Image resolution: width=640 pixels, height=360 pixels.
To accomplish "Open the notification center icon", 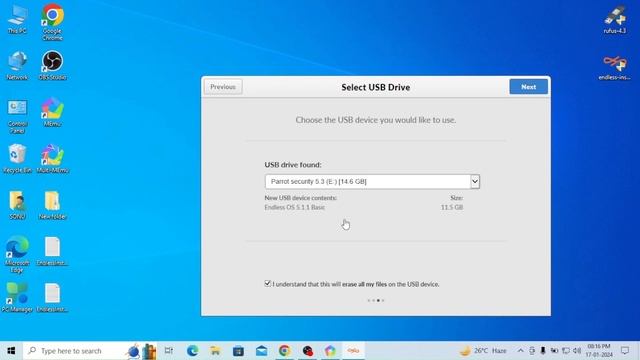I will coord(625,351).
